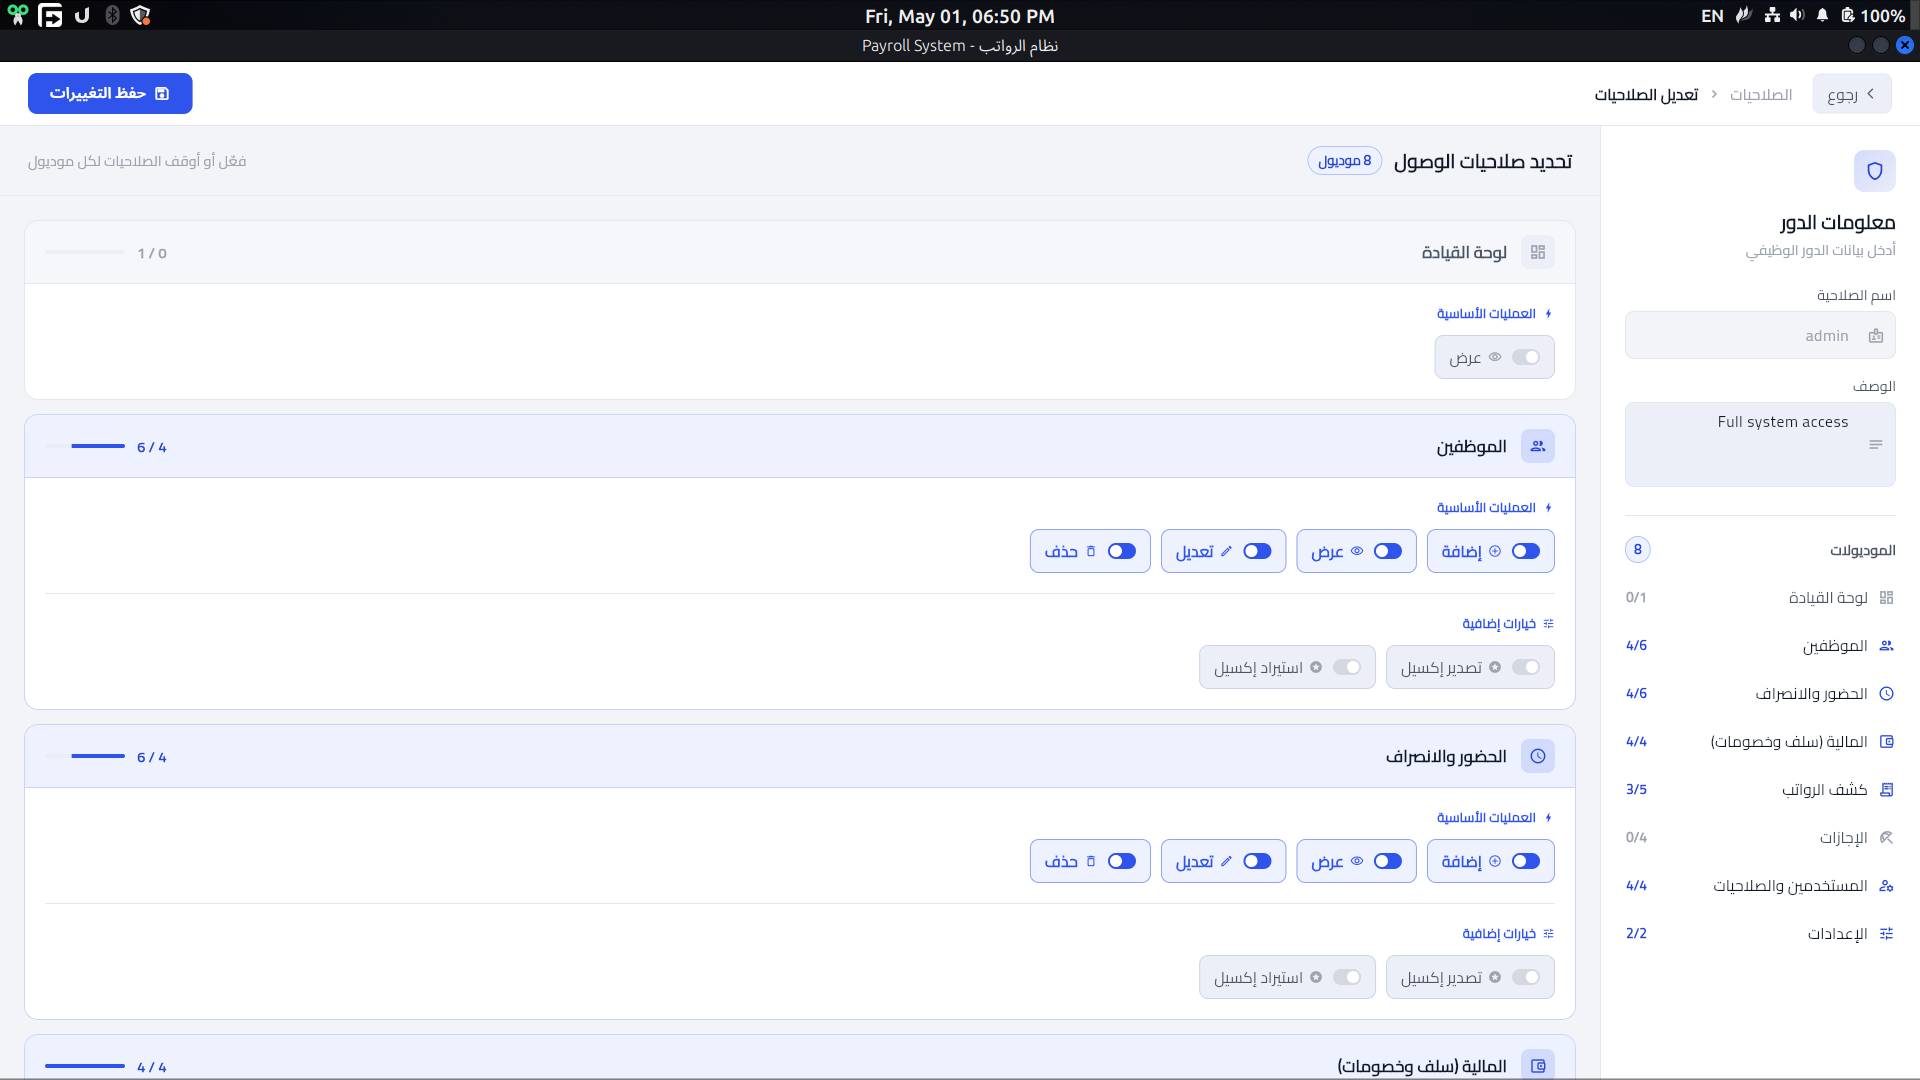Enable عرض permission for لوحة القيادة

click(1526, 357)
